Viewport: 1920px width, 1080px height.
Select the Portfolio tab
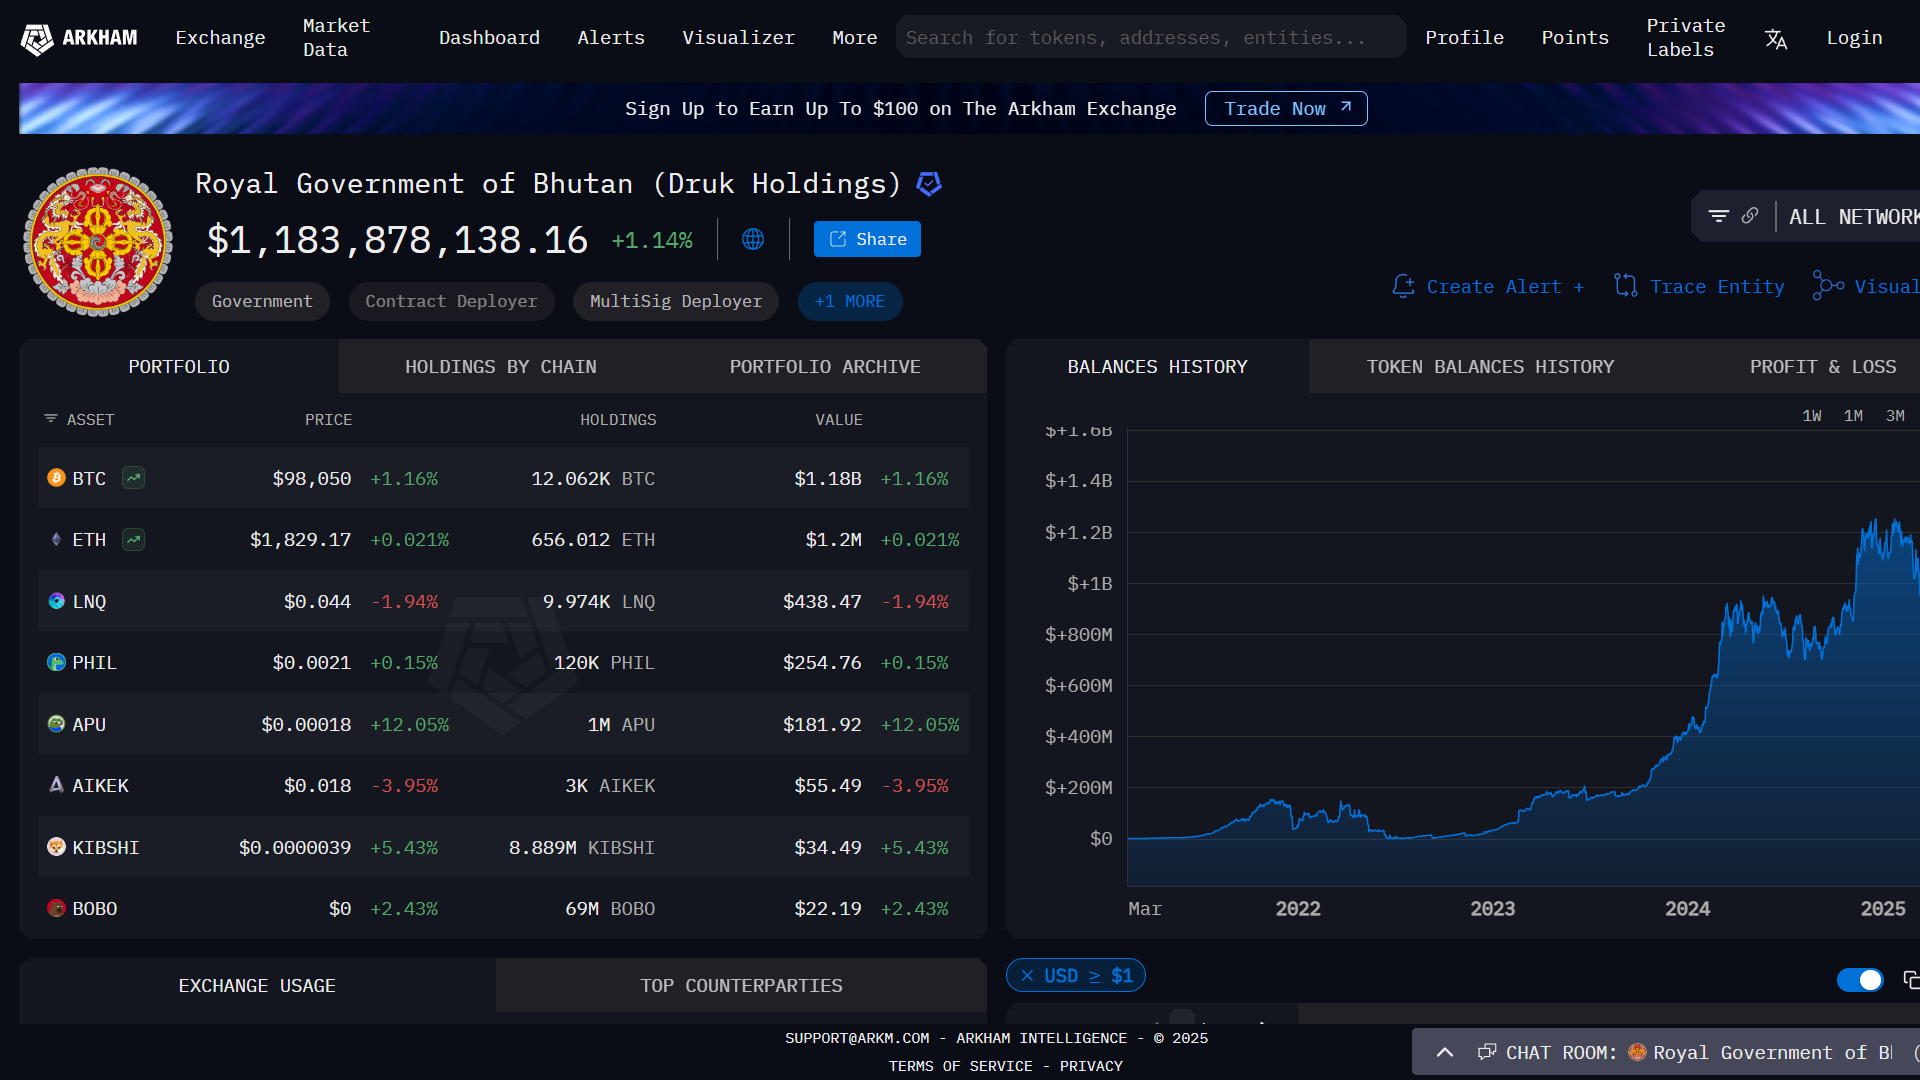click(179, 367)
